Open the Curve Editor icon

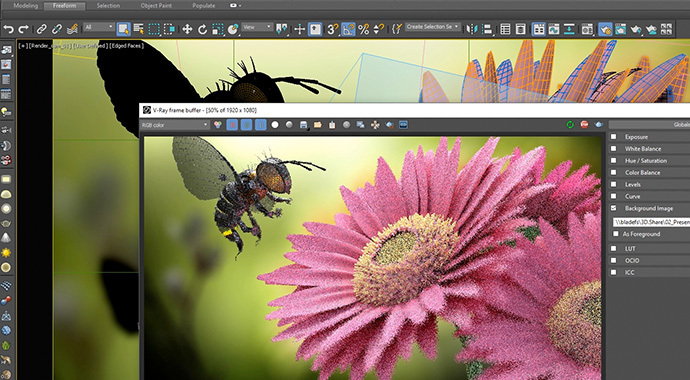coord(554,29)
